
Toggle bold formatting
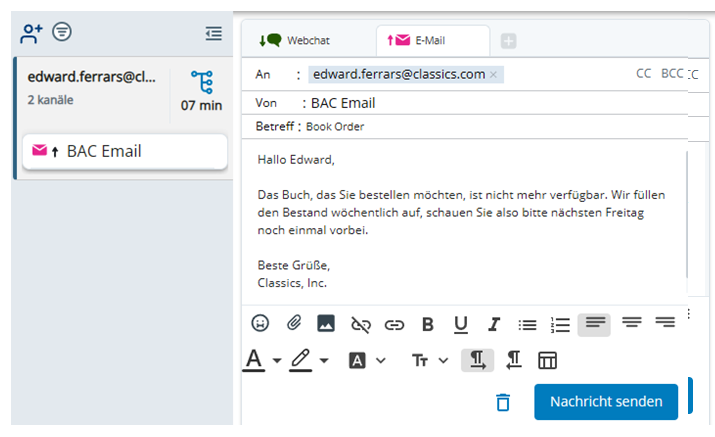pyautogui.click(x=428, y=324)
